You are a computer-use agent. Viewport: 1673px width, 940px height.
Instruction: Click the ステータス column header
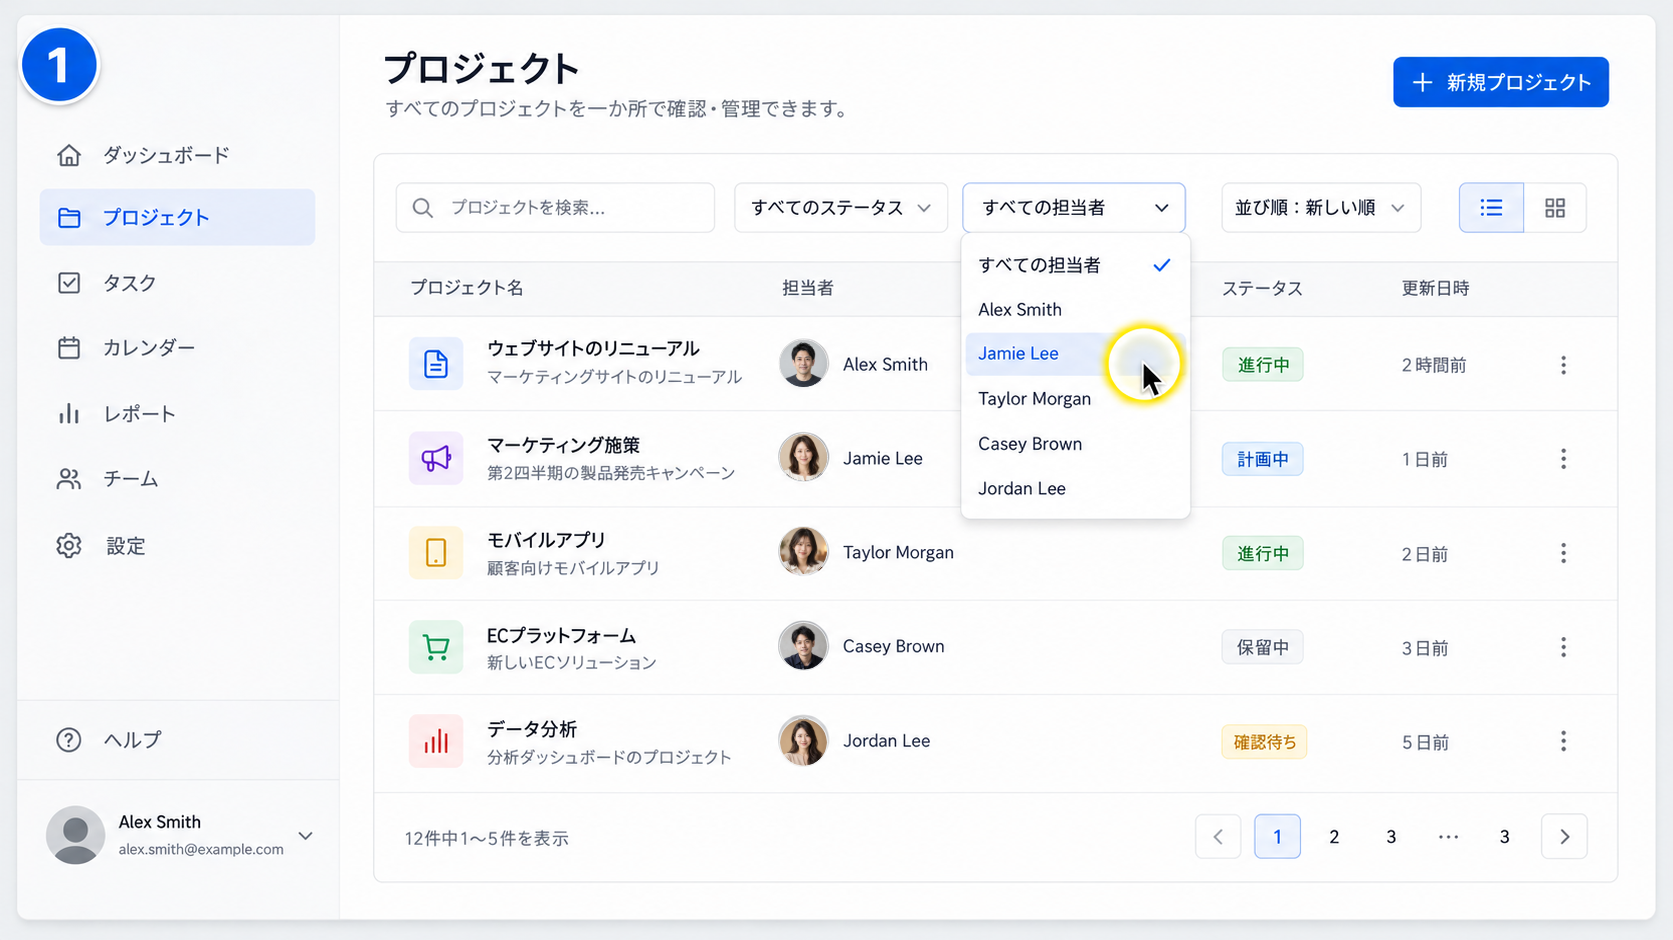(1262, 289)
